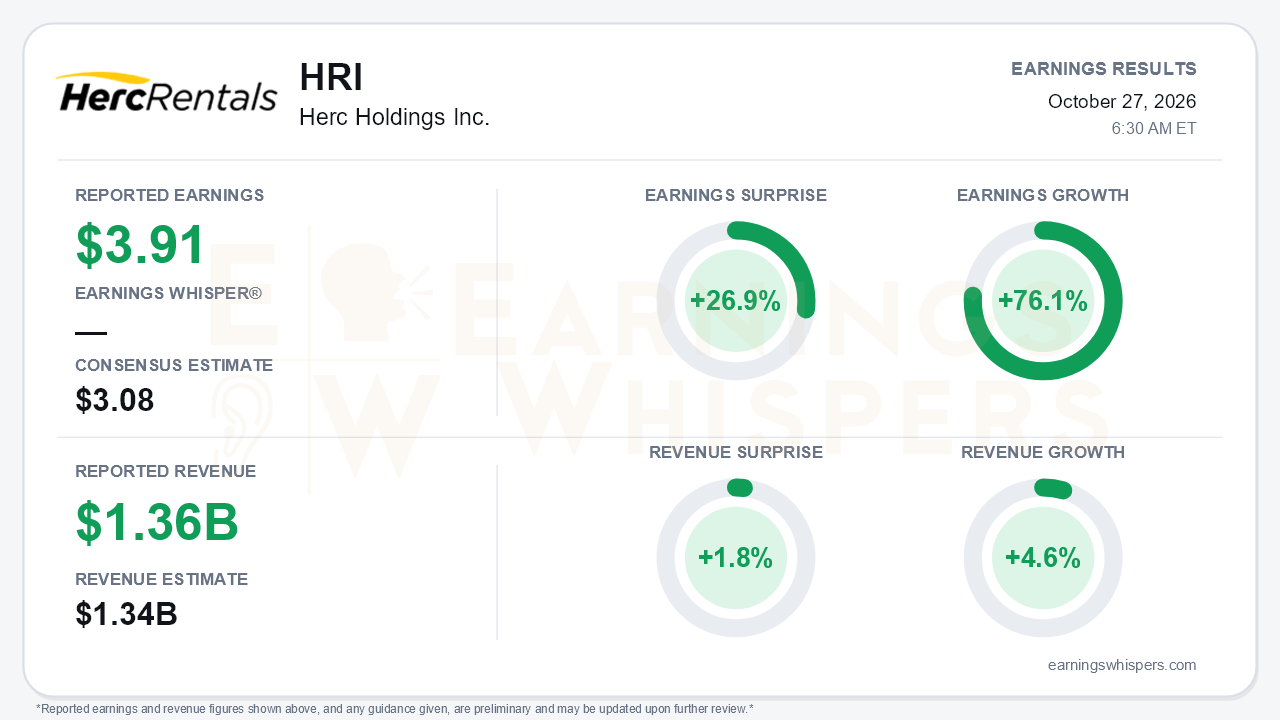Click the 6:30 AM ET time

point(1154,129)
